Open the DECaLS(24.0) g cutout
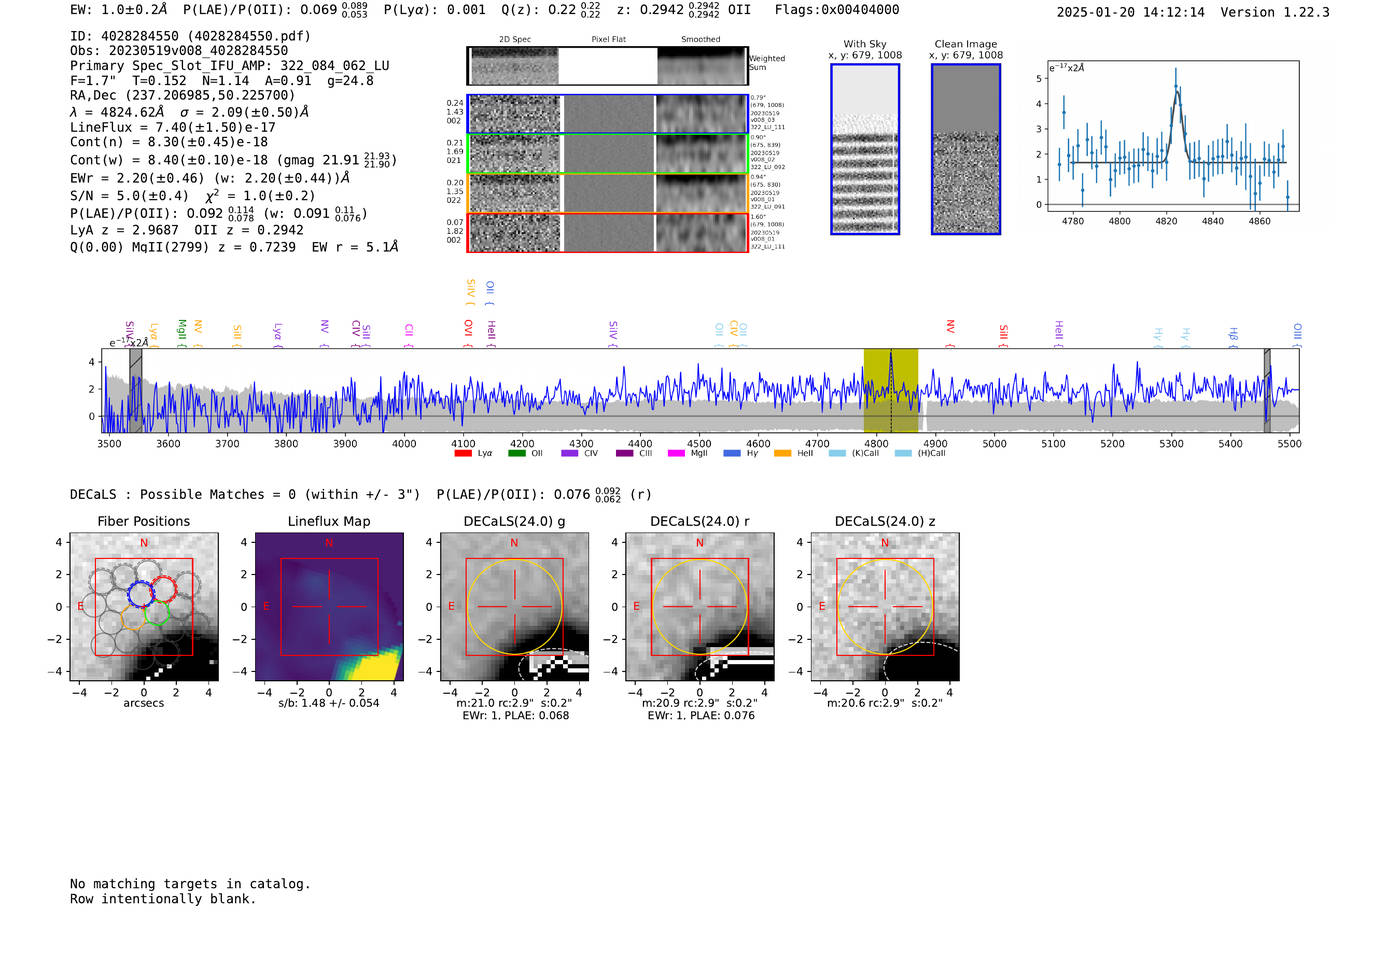 click(514, 607)
